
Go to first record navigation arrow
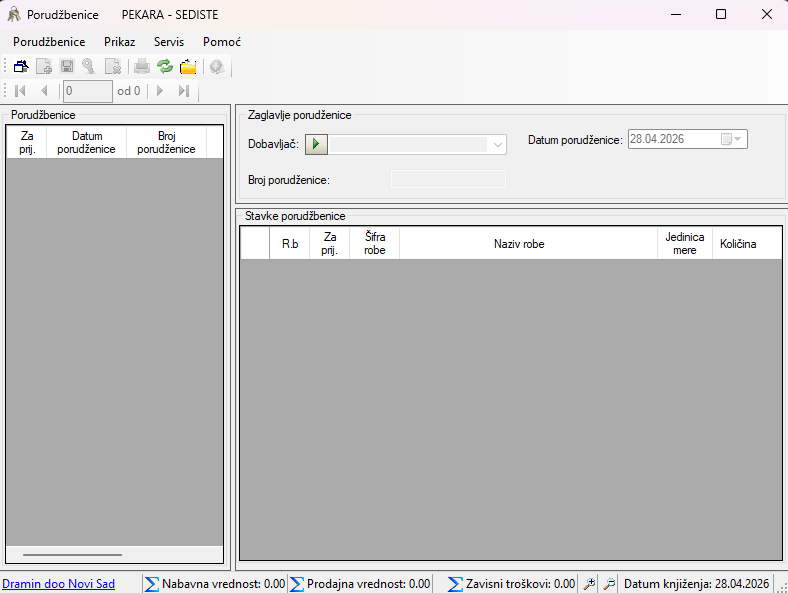tap(20, 91)
